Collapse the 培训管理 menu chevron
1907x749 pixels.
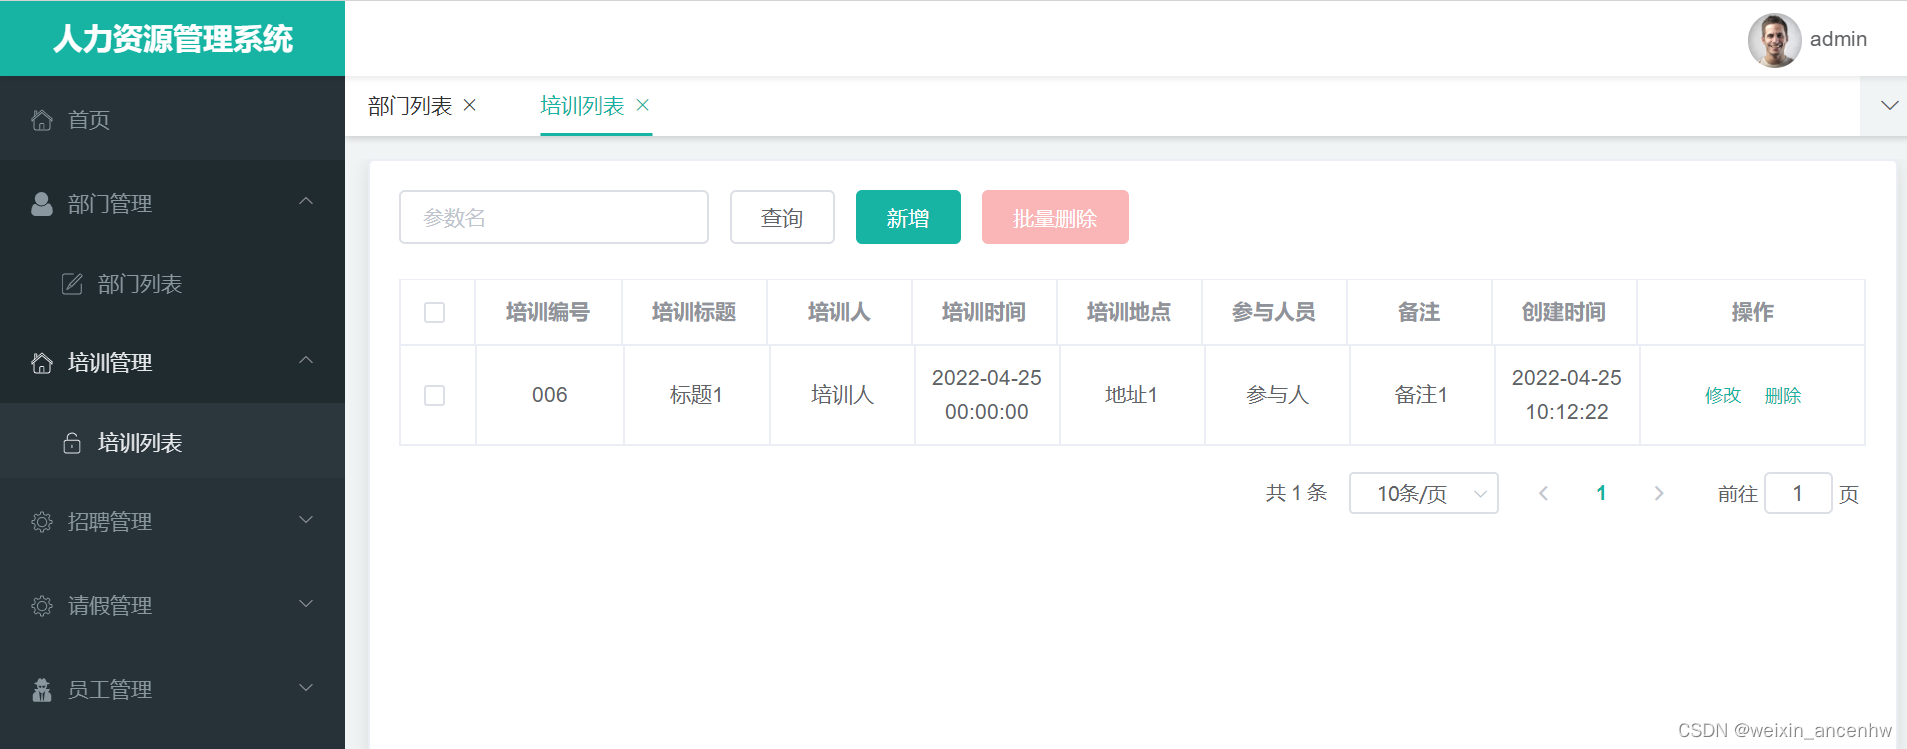[x=307, y=361]
